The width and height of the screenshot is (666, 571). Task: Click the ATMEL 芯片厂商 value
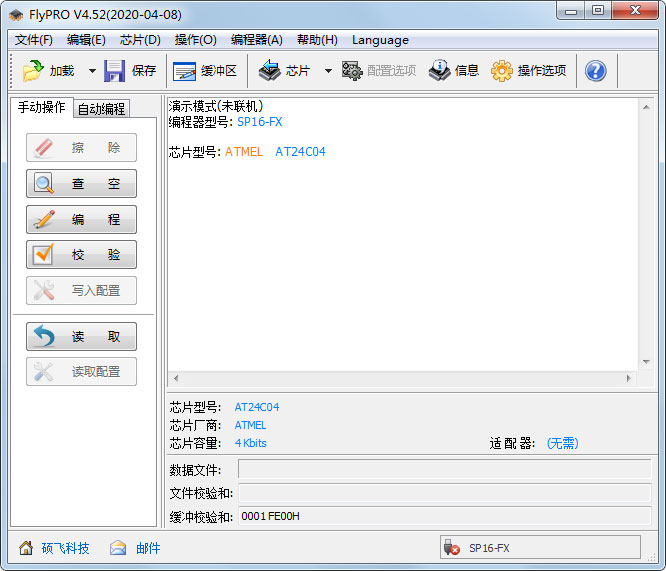click(251, 425)
